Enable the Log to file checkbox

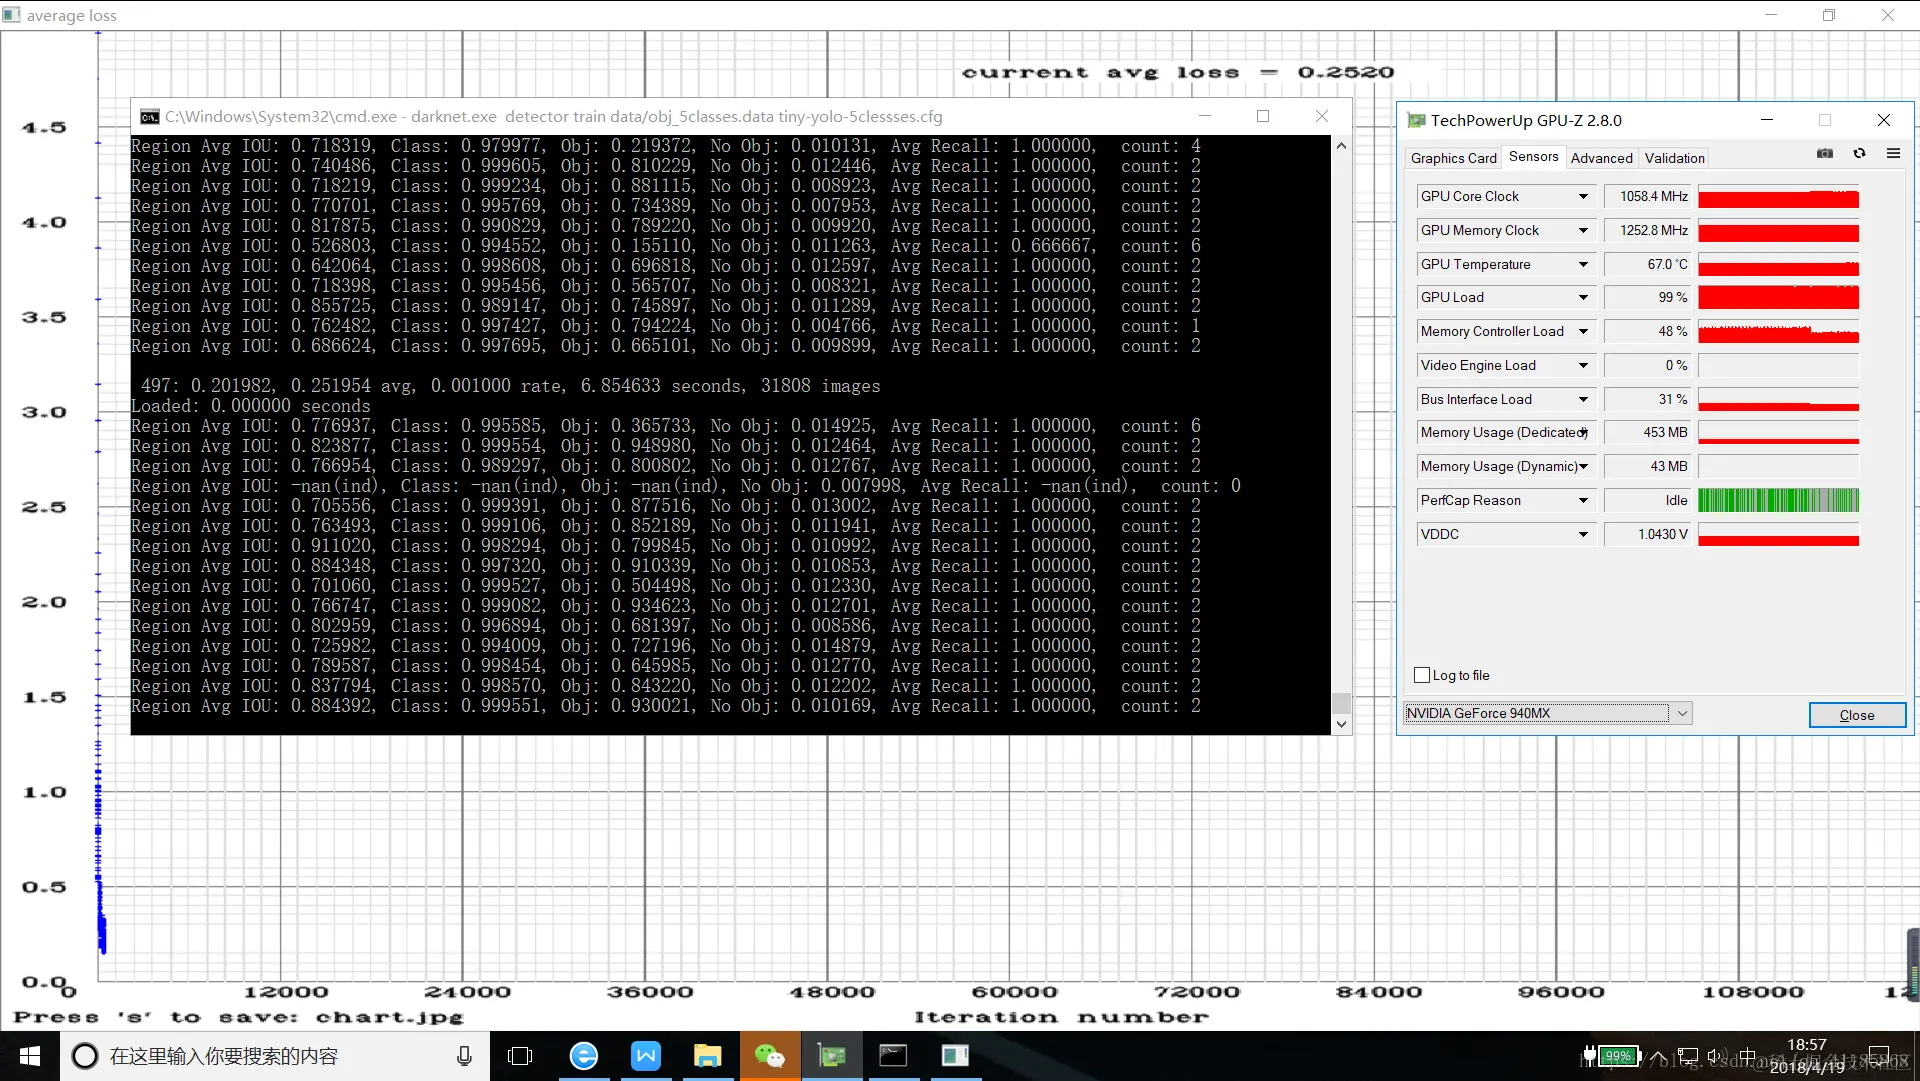coord(1422,675)
